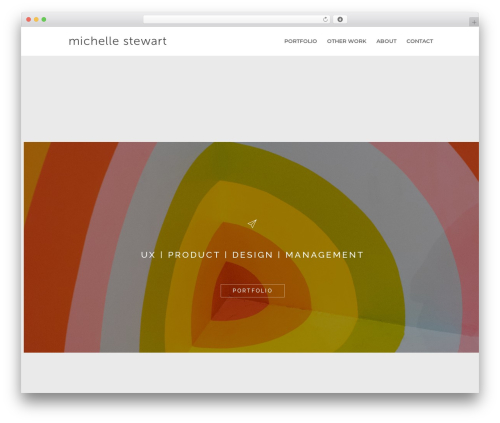The width and height of the screenshot is (500, 423).
Task: Click the michelle stewart site logo
Action: 117,41
